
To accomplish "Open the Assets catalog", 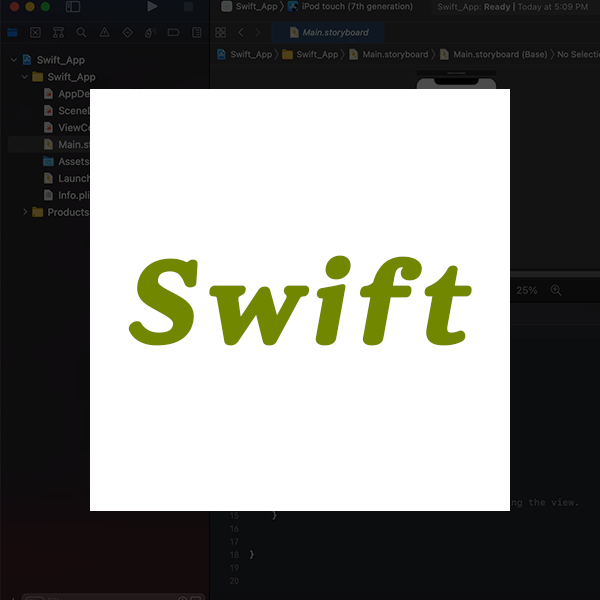I will [67, 161].
